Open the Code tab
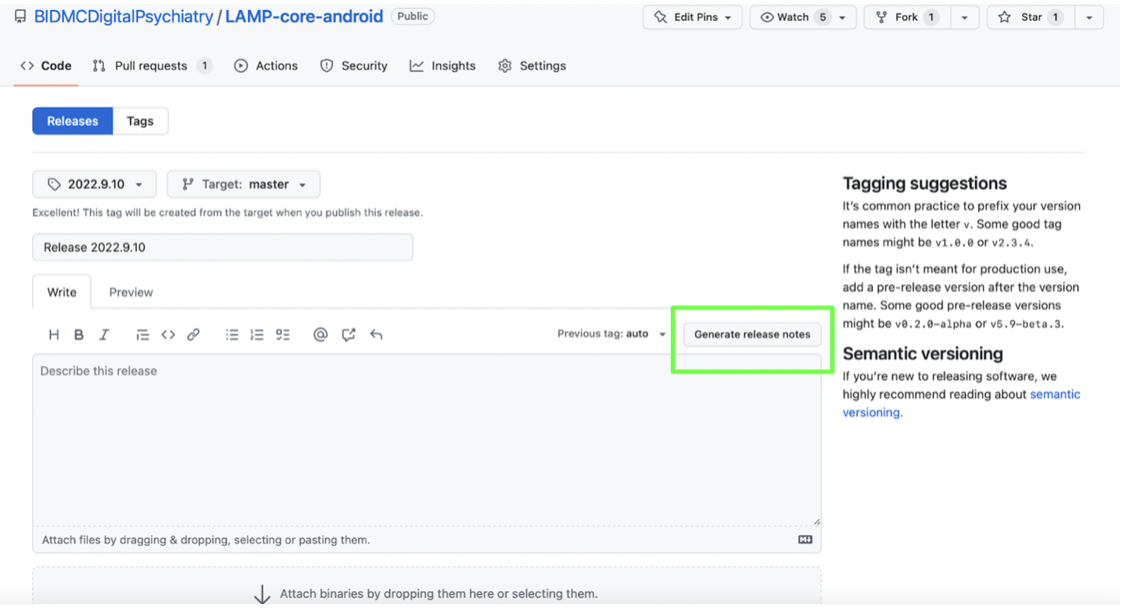The image size is (1136, 612). point(46,66)
